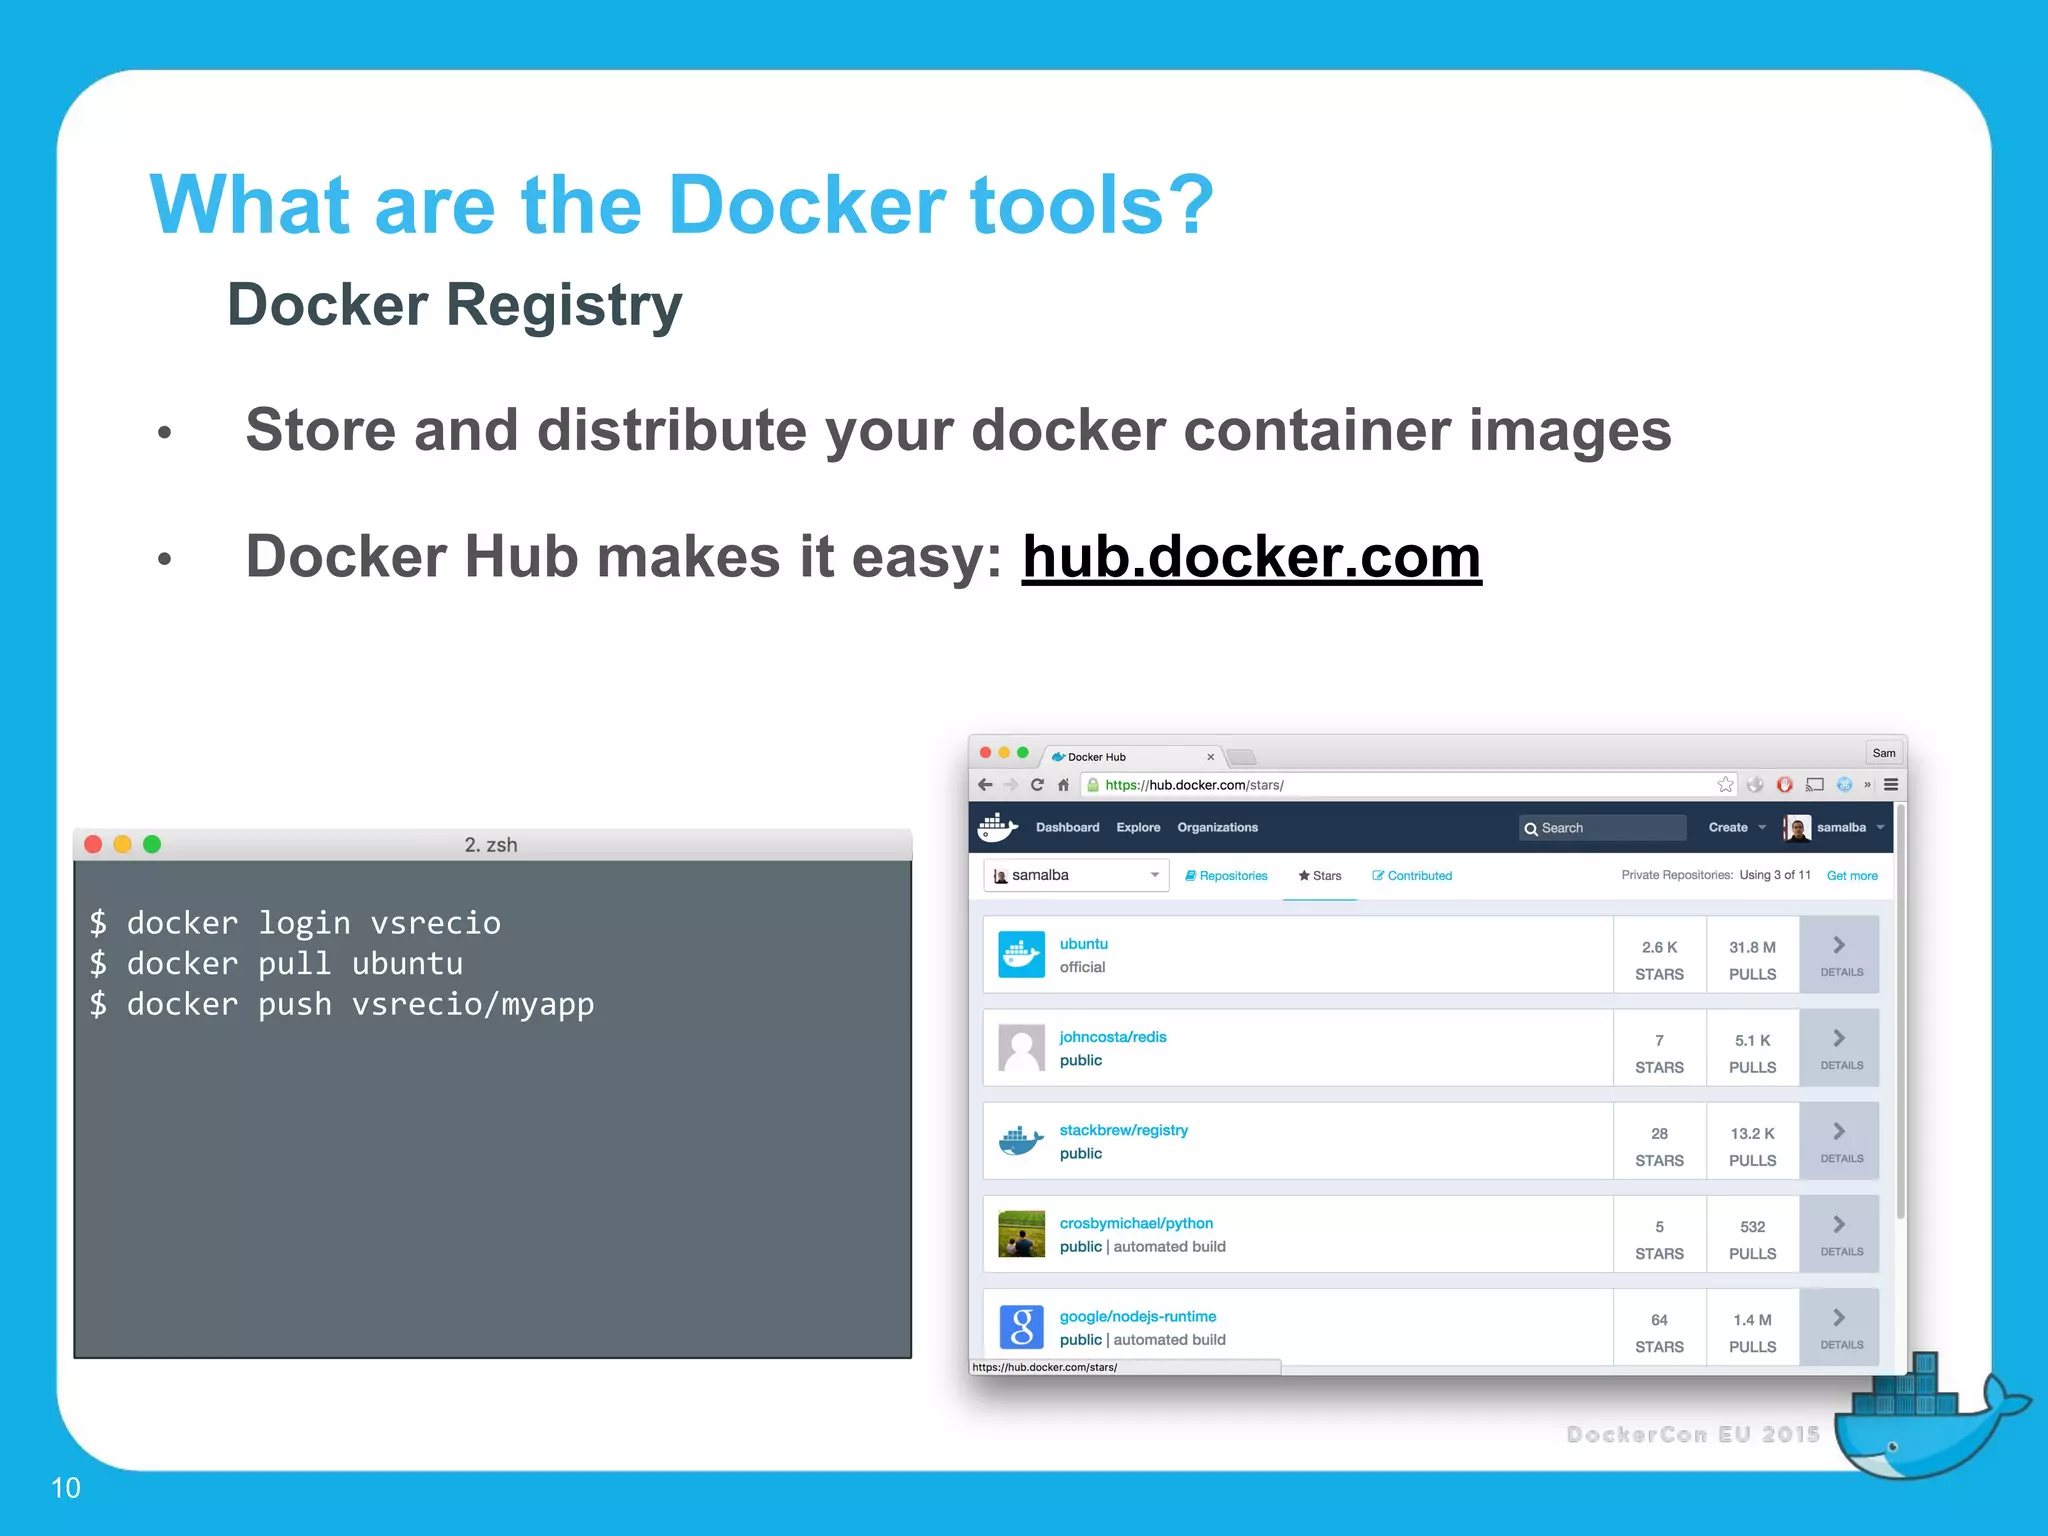
Task: Close the Docker Hub browser tab
Action: [x=1210, y=757]
